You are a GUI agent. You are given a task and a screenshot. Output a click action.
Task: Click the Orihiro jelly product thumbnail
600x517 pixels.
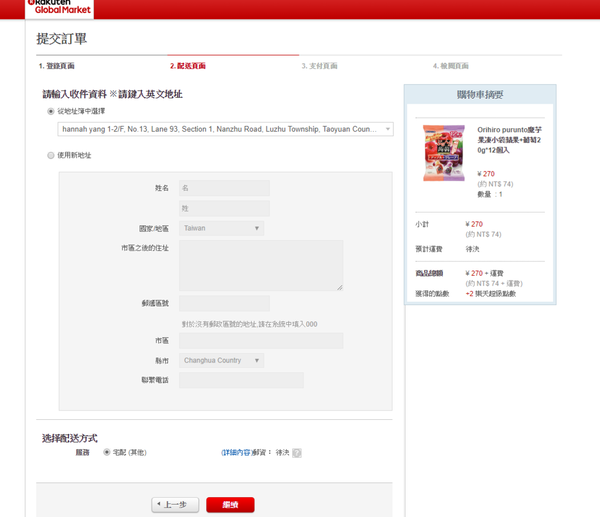coord(443,153)
